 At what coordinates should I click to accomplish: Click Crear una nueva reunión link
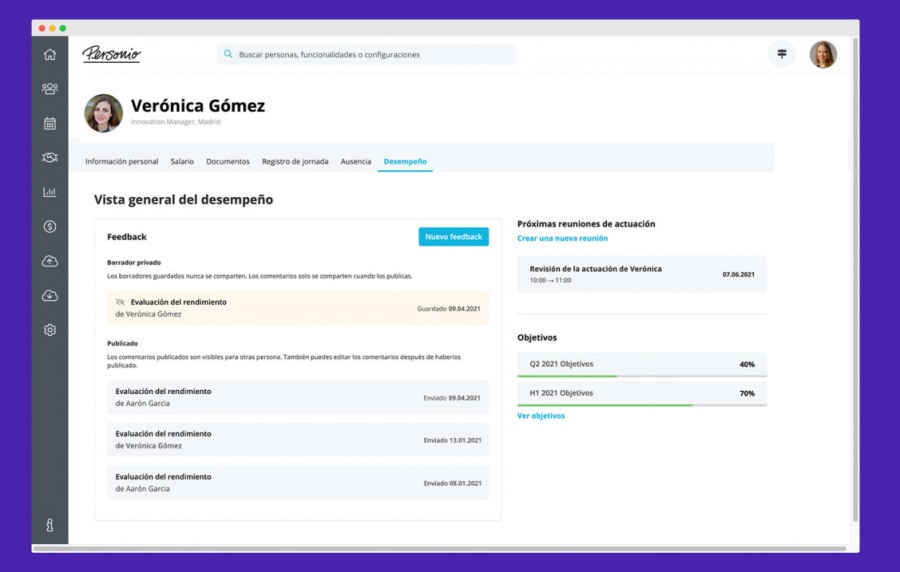(x=562, y=239)
